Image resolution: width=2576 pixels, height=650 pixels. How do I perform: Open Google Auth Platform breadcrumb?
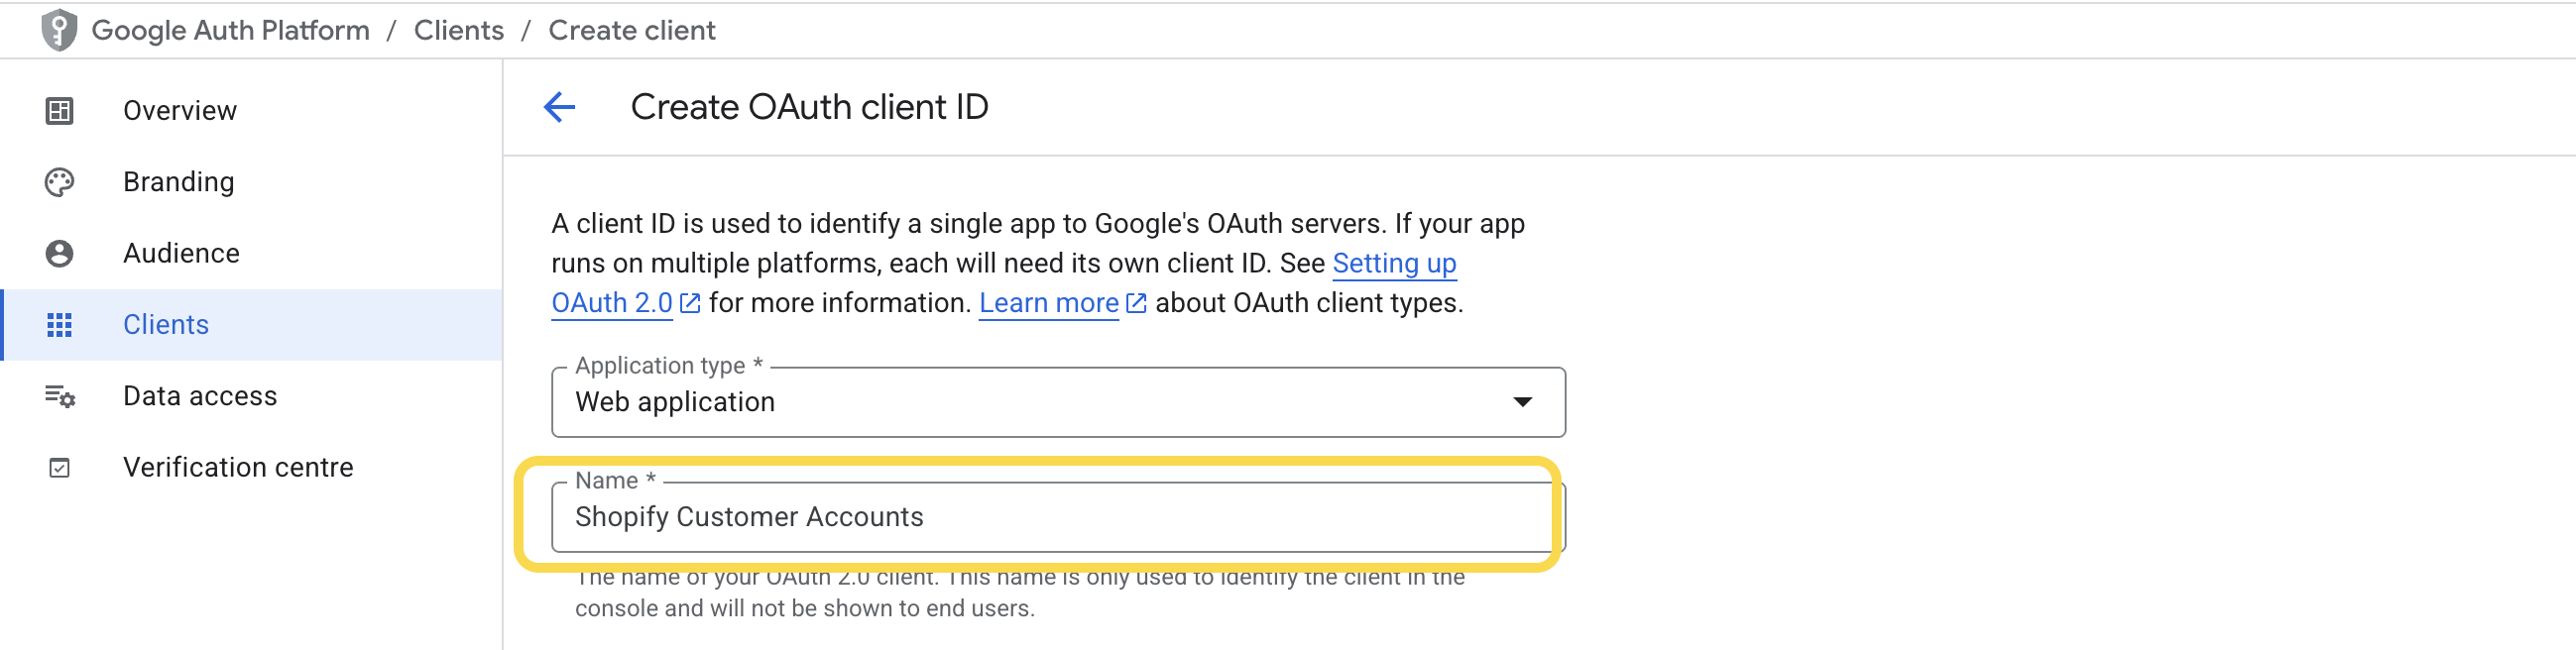click(x=230, y=30)
